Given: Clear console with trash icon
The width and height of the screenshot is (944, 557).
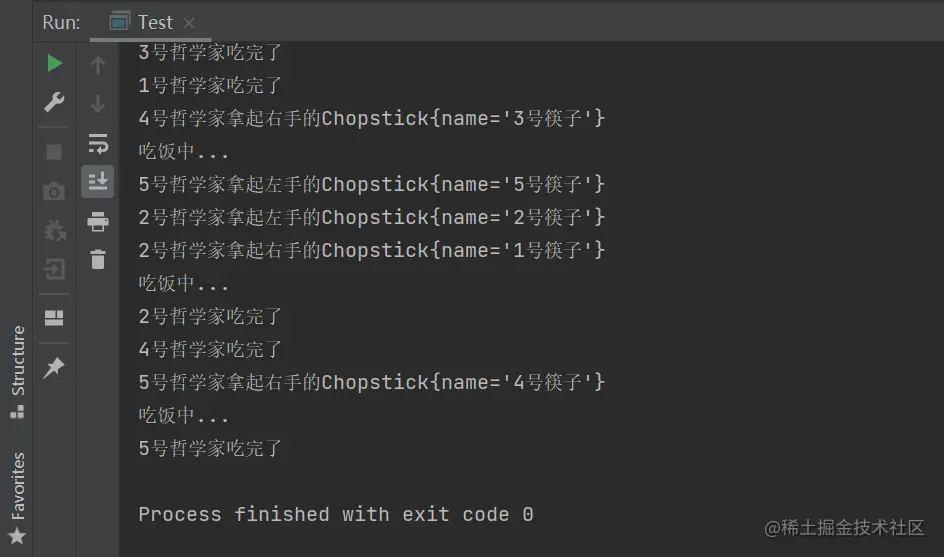Looking at the screenshot, I should pos(98,259).
